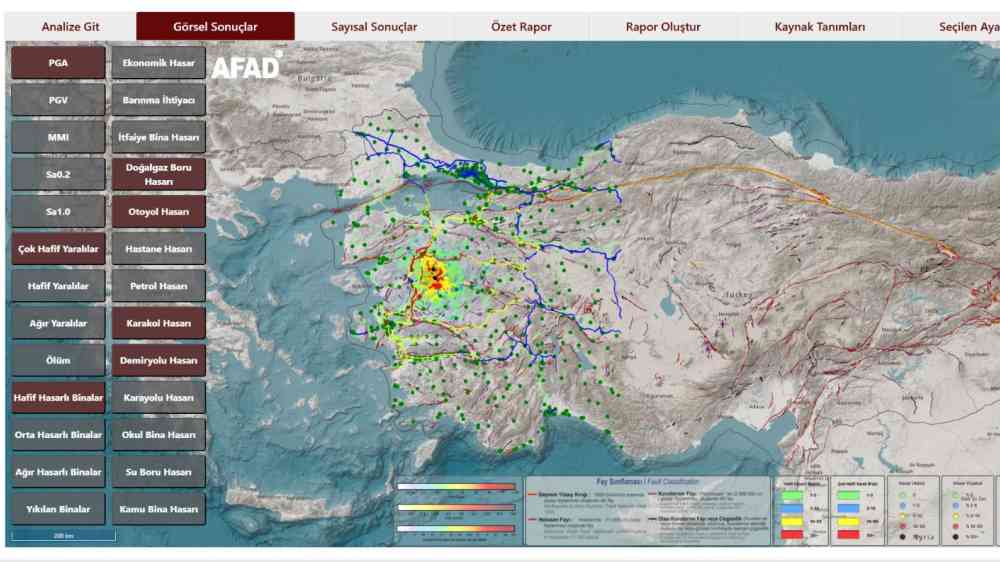Show Barınma İhtiyacı layer
This screenshot has width=1000, height=562.
click(159, 100)
